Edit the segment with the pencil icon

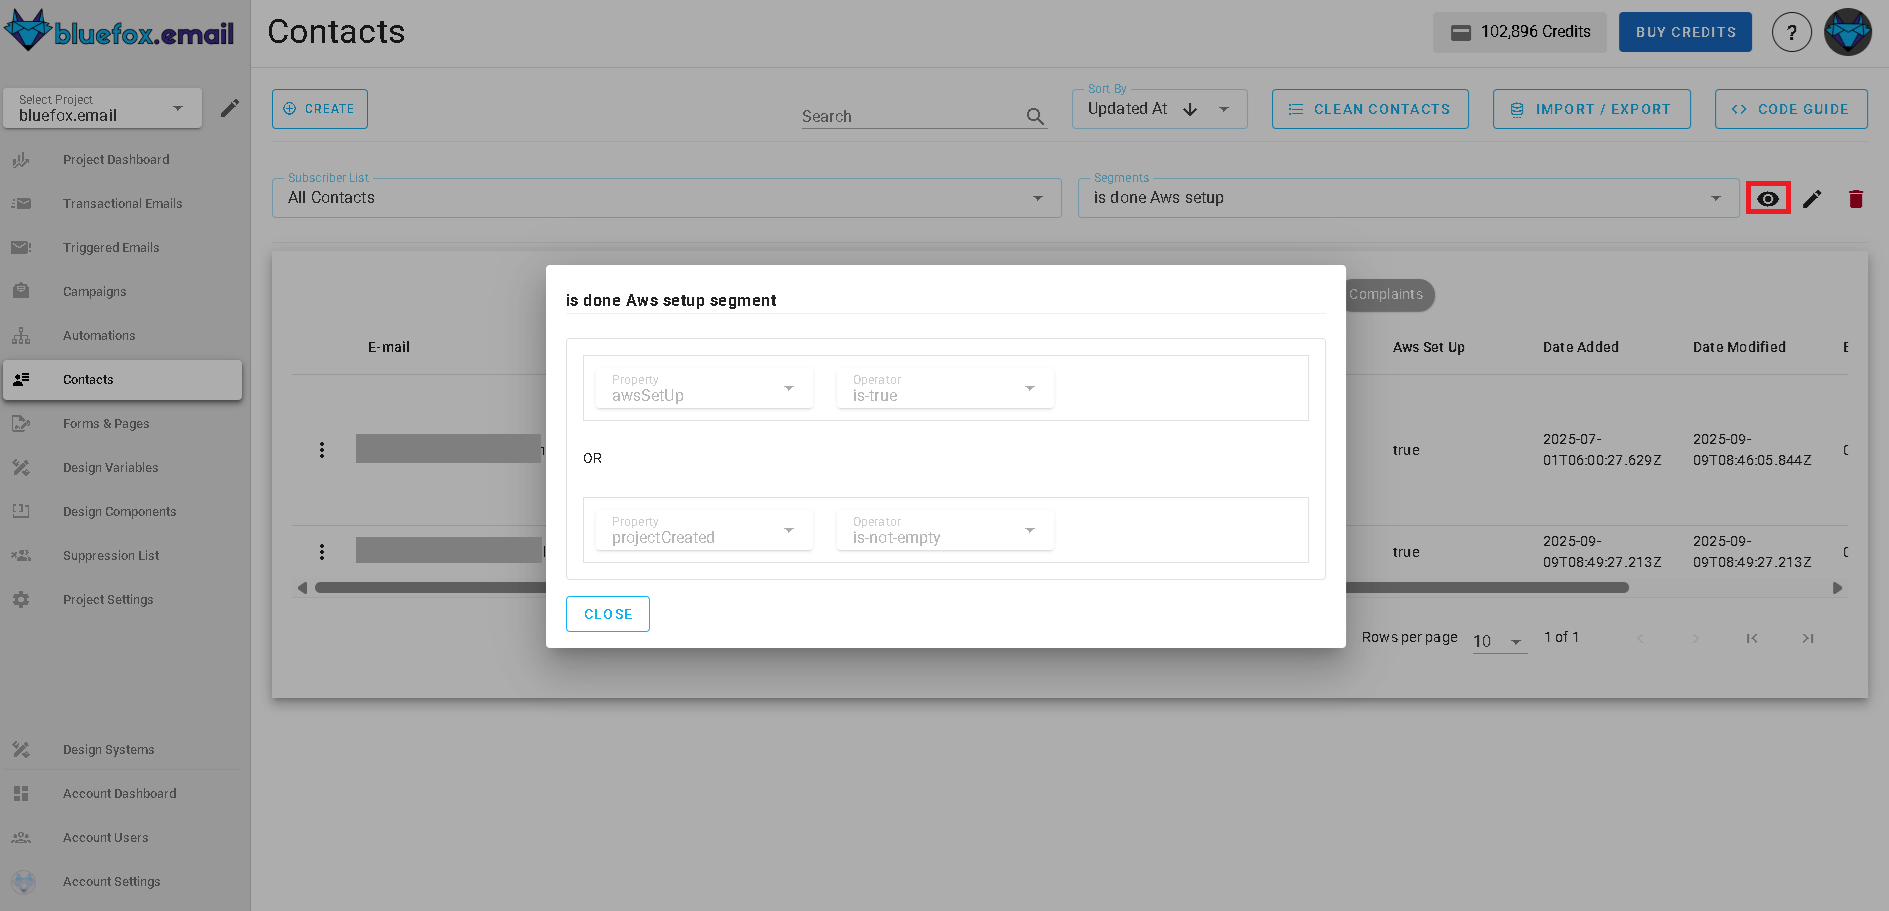[x=1812, y=198]
